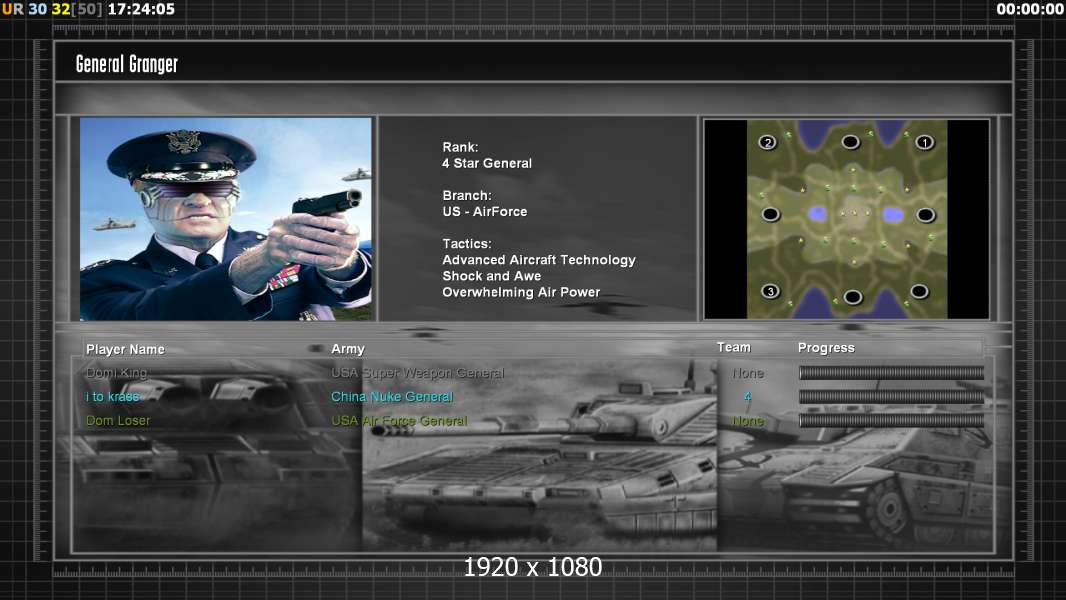Click Dom Loser's loading progress bar
The image size is (1066, 600).
[891, 421]
